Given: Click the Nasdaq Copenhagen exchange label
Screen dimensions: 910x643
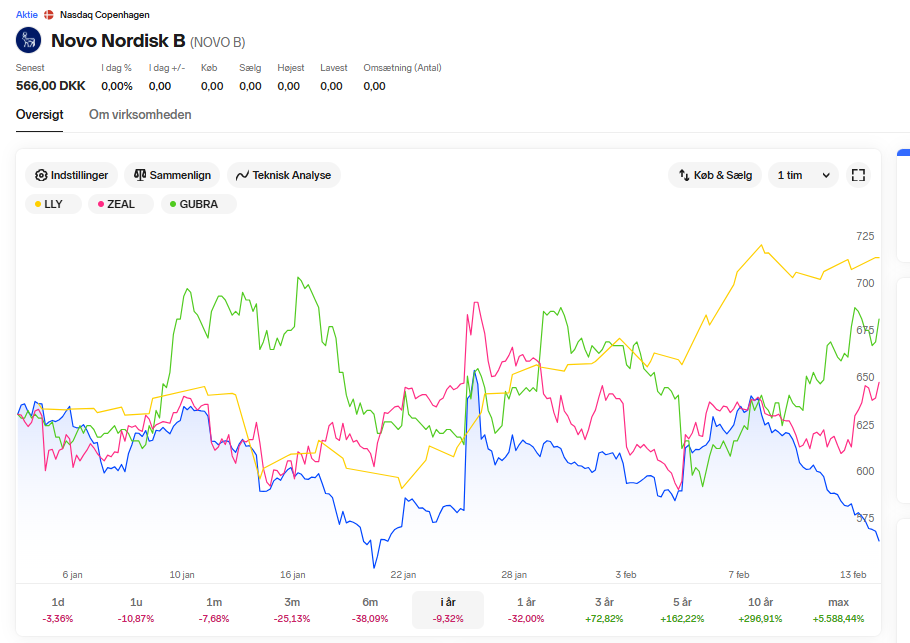Looking at the screenshot, I should pyautogui.click(x=104, y=15).
